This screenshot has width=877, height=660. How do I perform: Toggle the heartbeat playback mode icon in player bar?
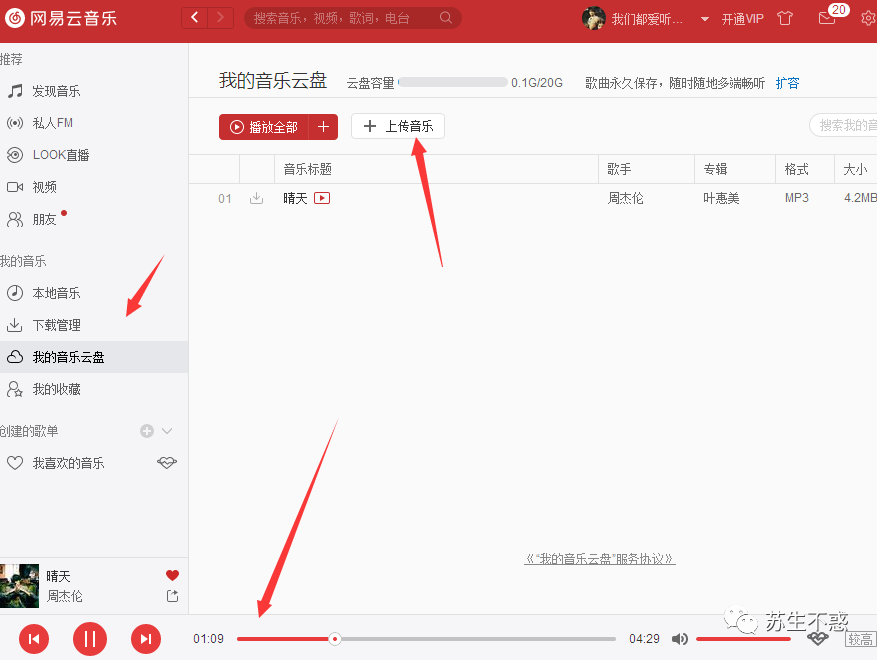[x=818, y=639]
